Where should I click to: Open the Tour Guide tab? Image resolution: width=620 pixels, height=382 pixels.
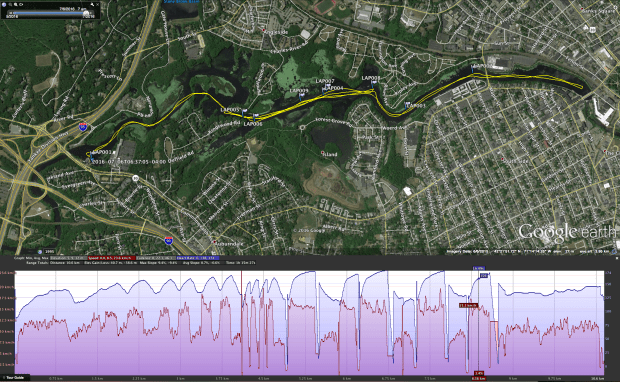click(15, 378)
